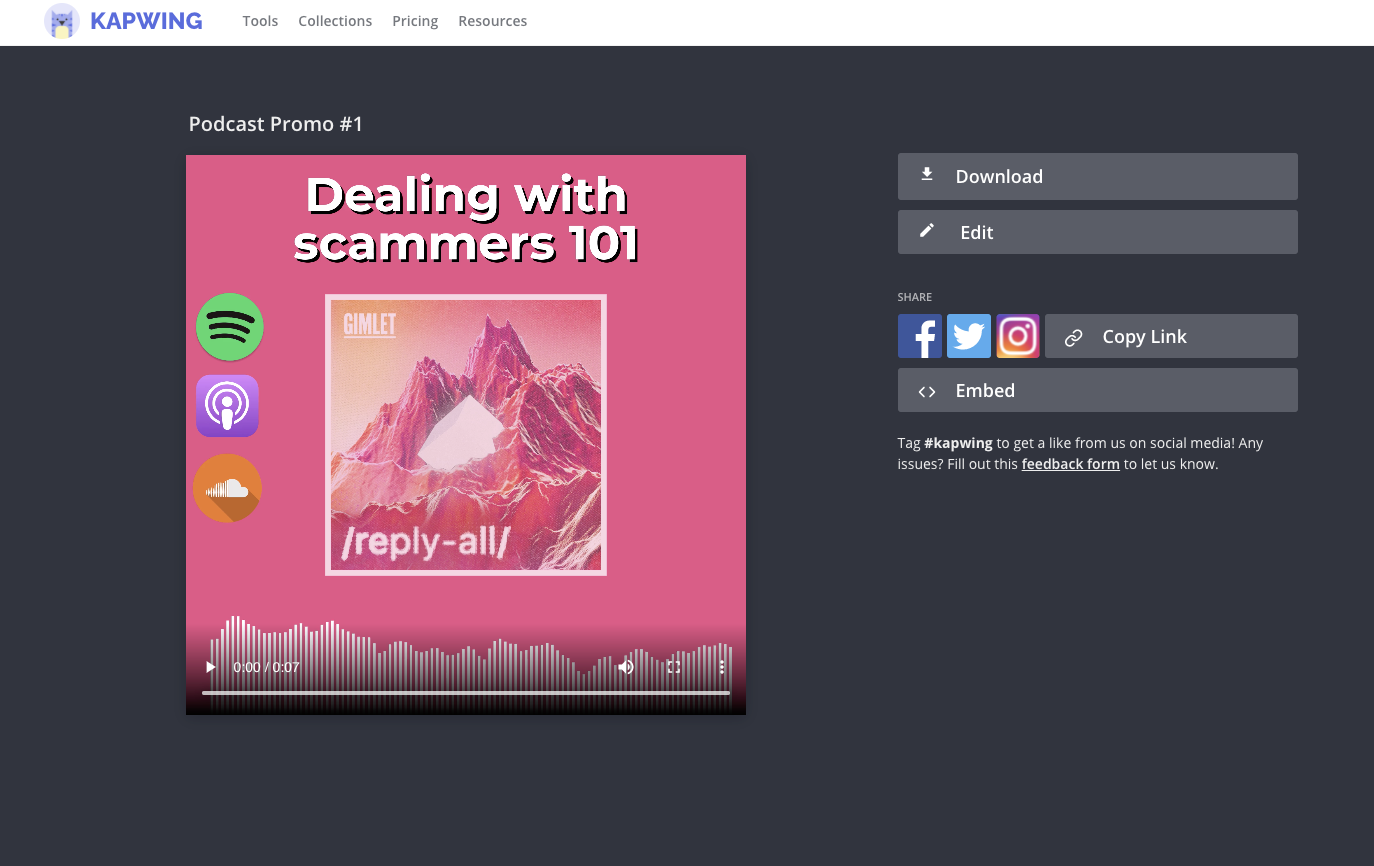Open video more options (three dots)
Viewport: 1374px width, 866px height.
tap(721, 667)
